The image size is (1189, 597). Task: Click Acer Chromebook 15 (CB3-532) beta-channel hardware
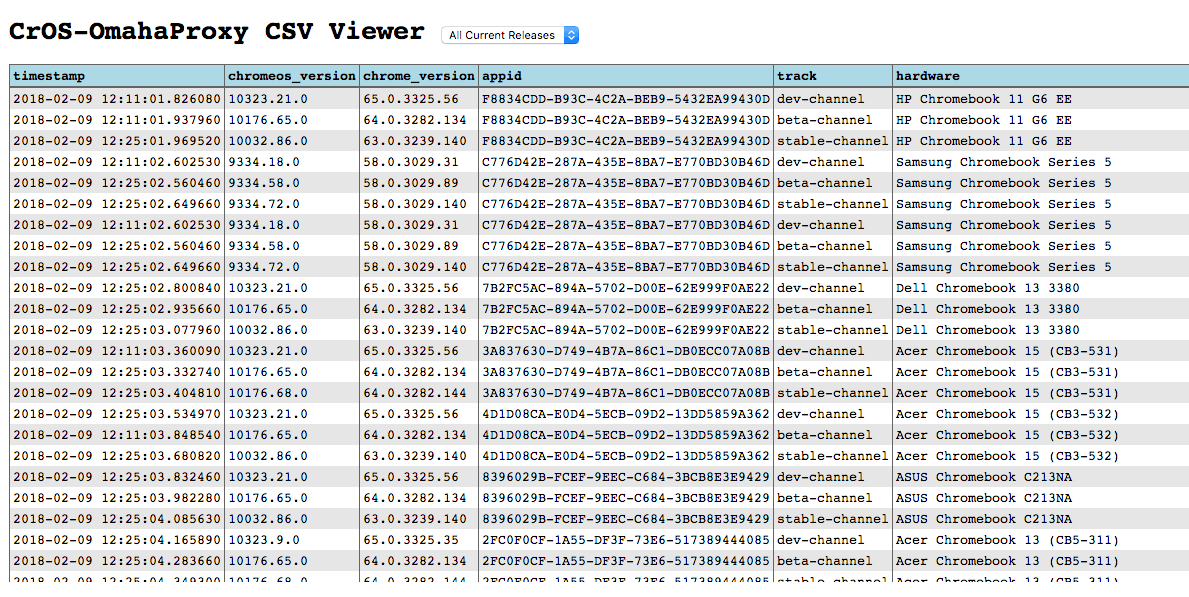1008,435
